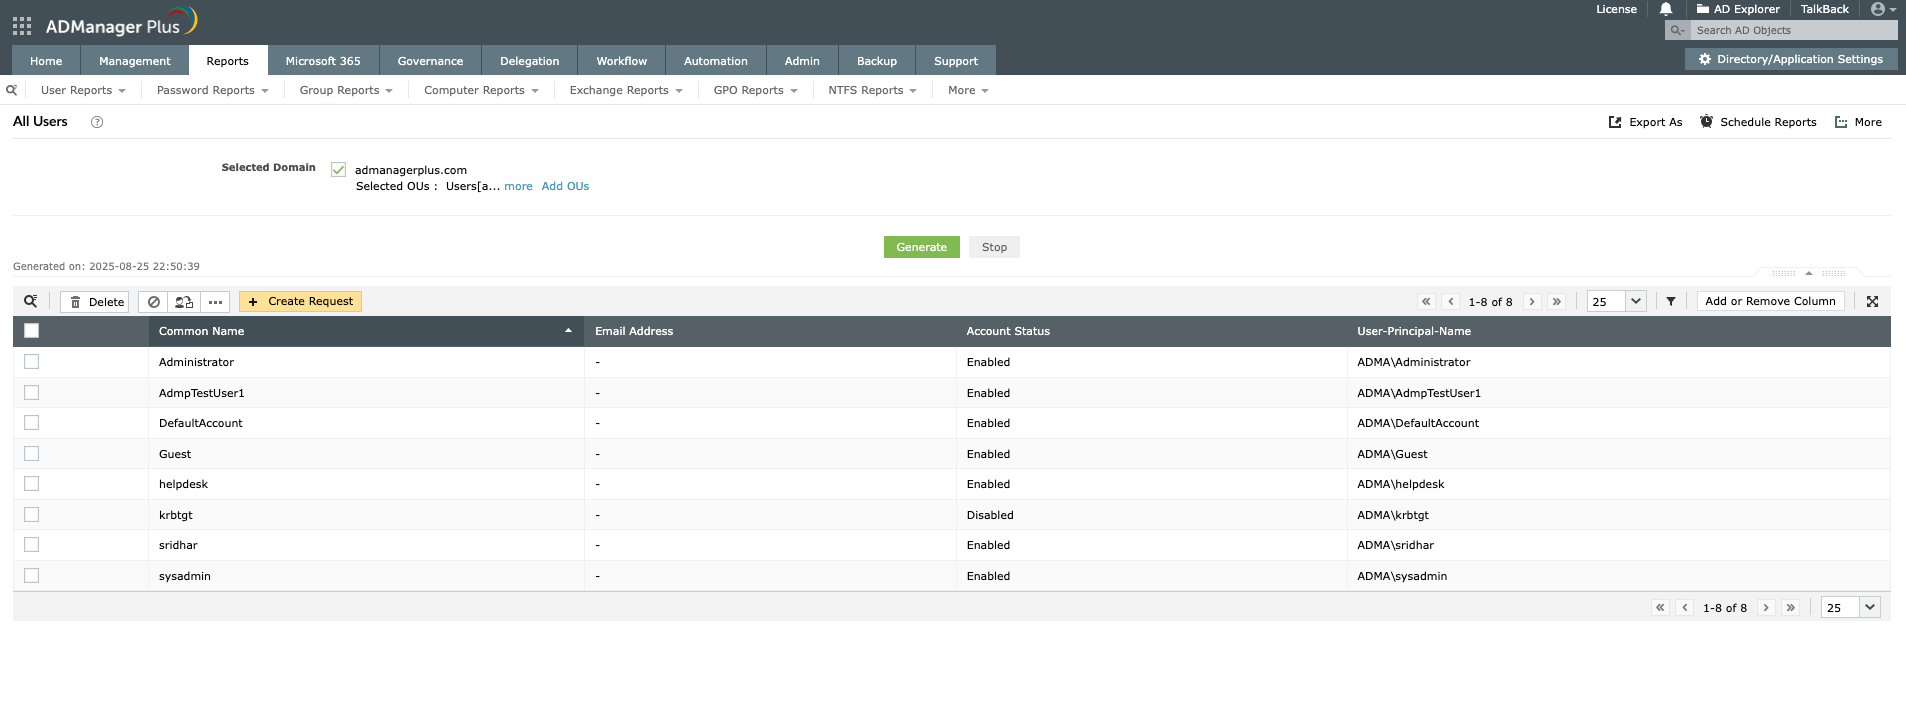Expand the NTFS Reports dropdown

[872, 90]
